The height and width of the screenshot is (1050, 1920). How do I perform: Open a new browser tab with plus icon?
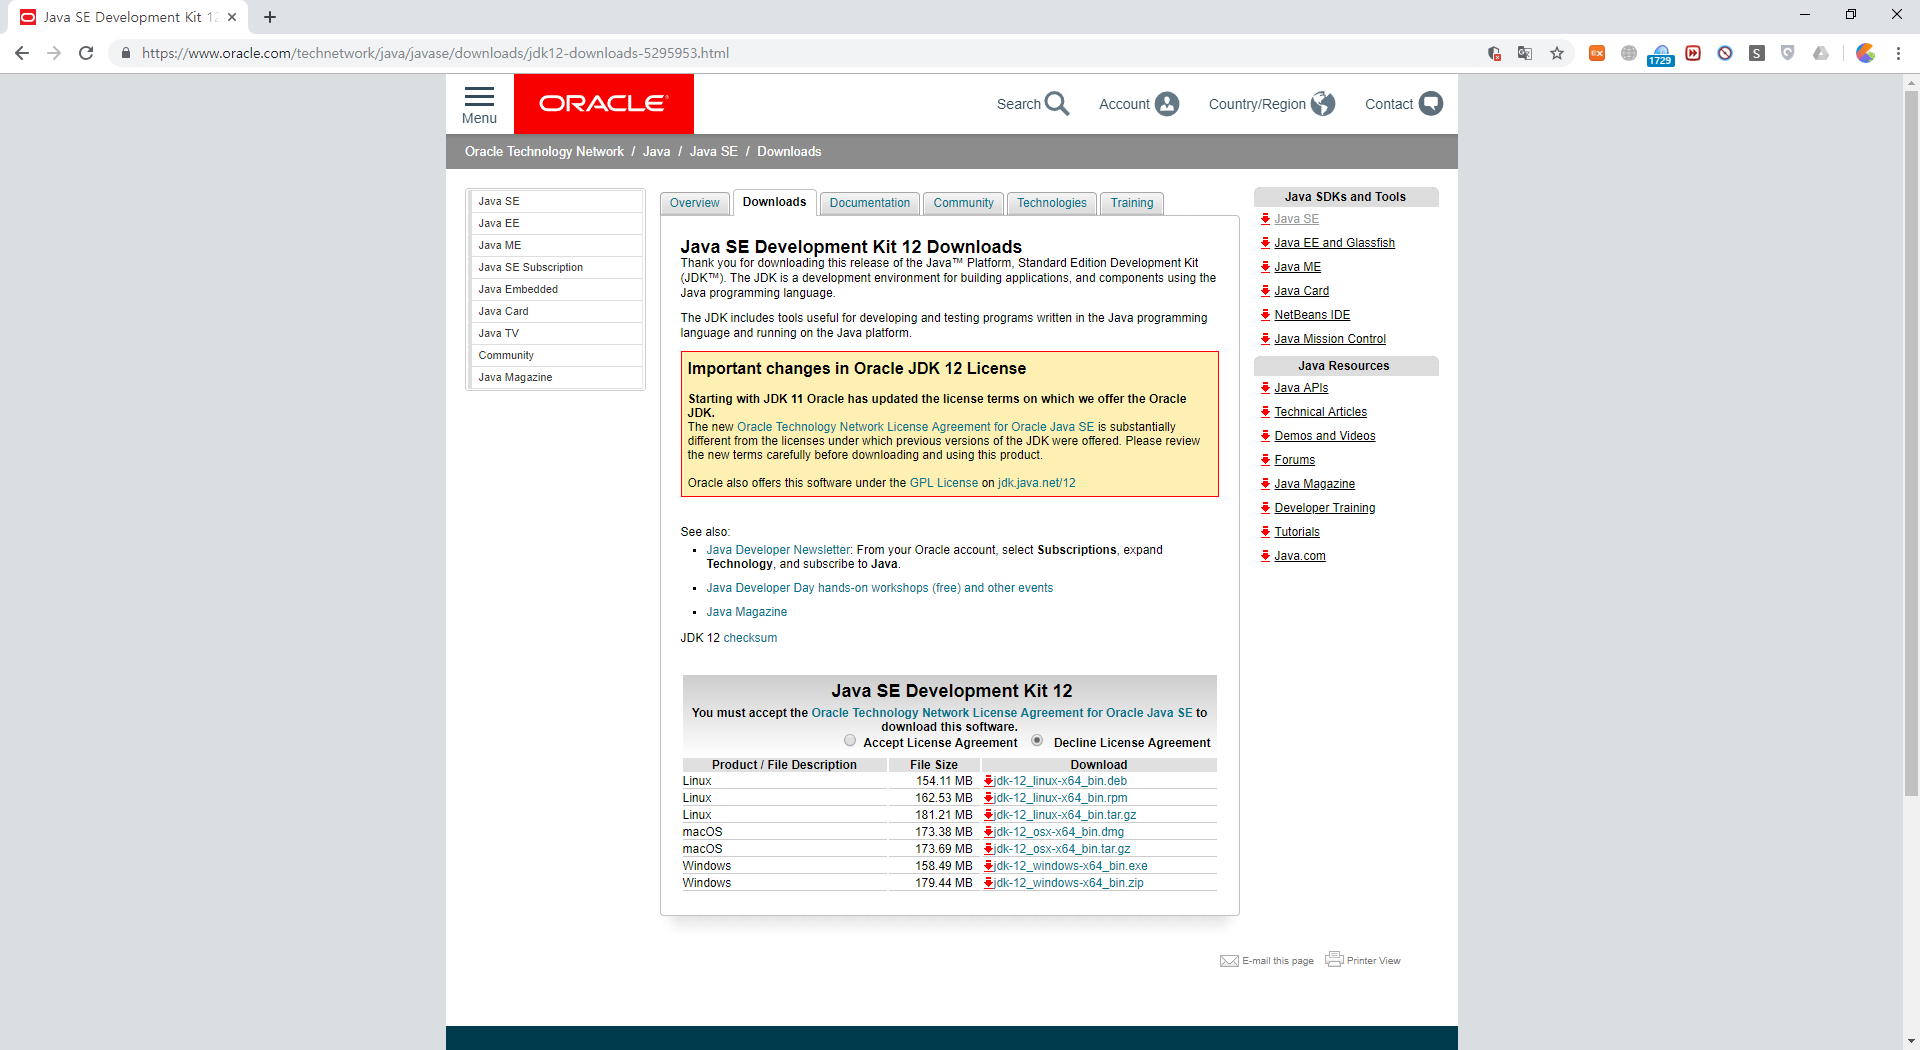(270, 17)
